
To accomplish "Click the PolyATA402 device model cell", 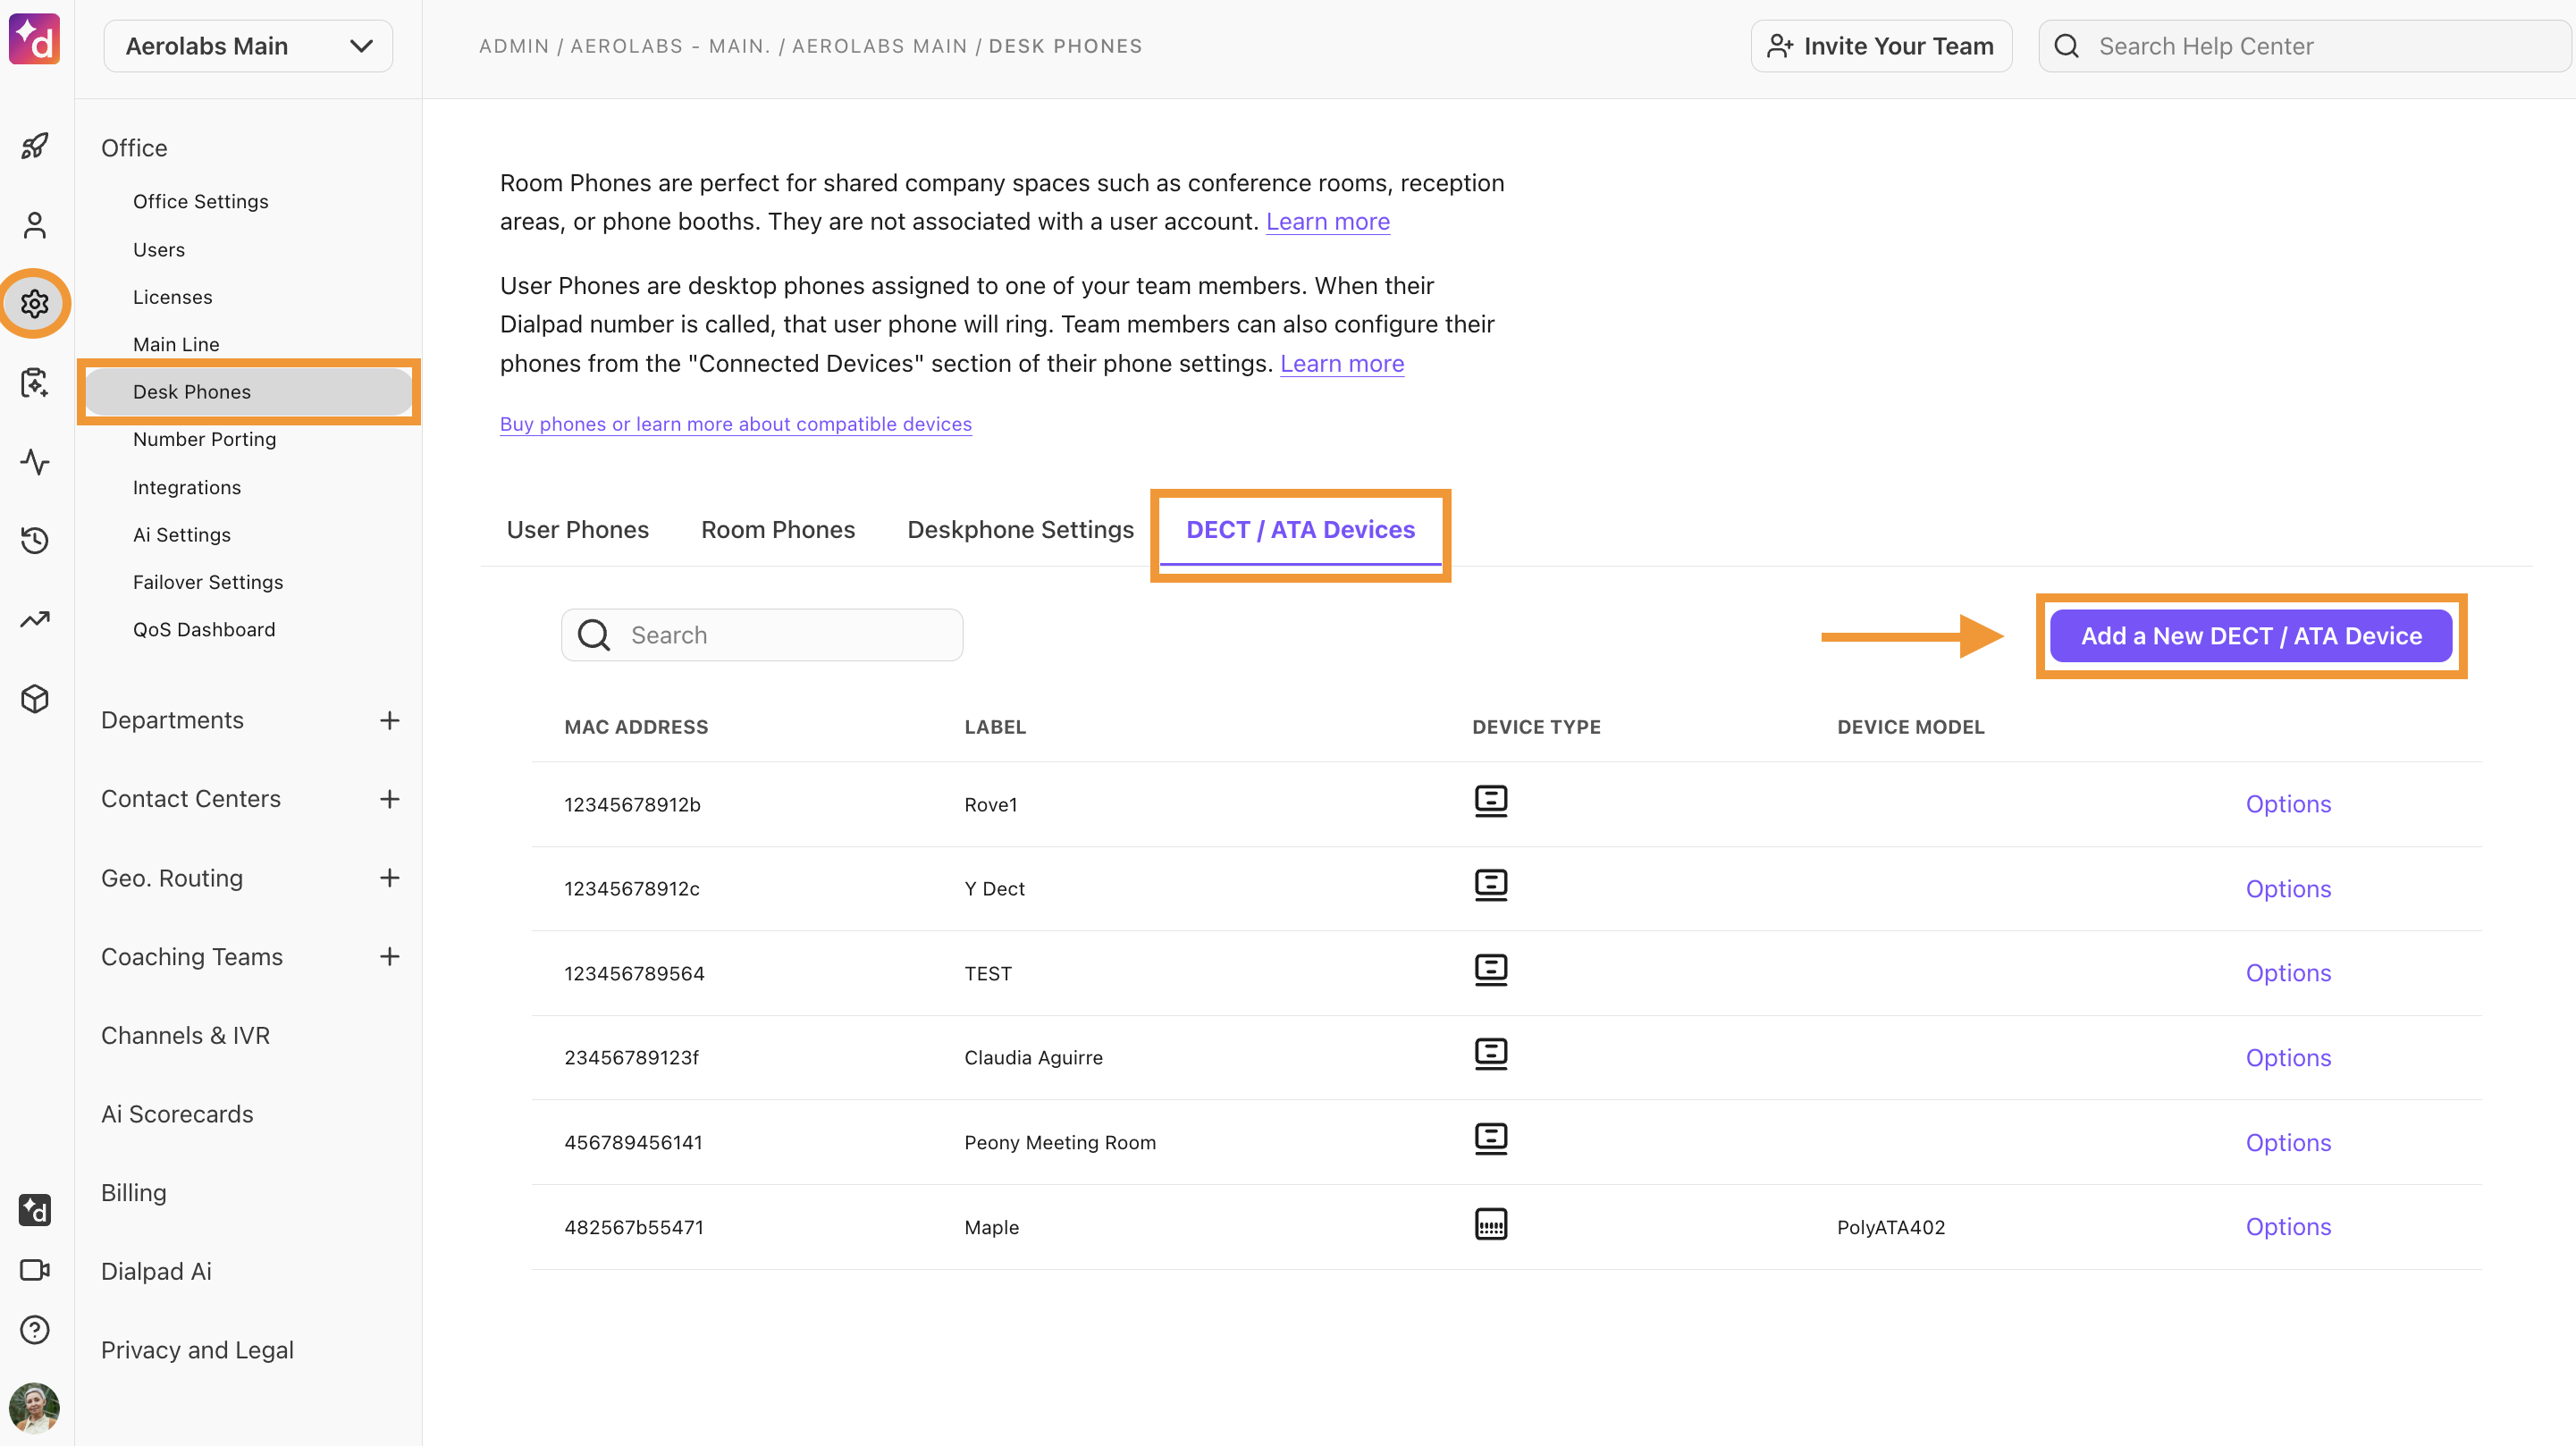I will (x=1891, y=1227).
